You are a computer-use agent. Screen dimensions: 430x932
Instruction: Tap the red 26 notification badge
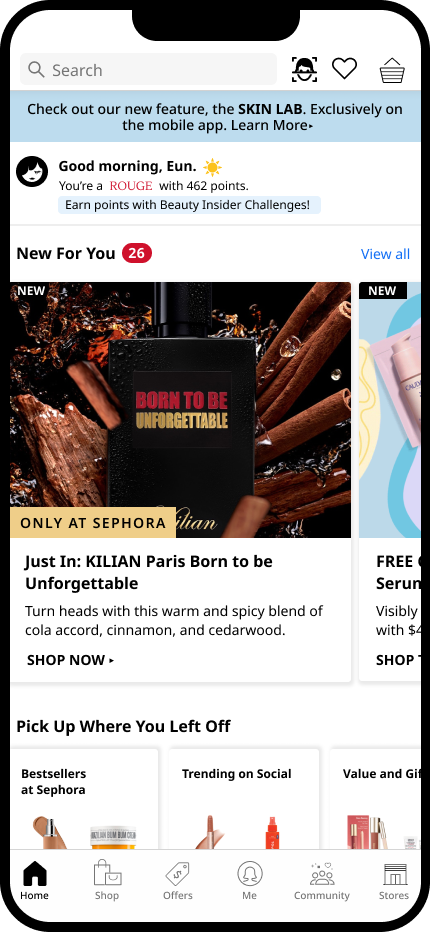click(137, 253)
